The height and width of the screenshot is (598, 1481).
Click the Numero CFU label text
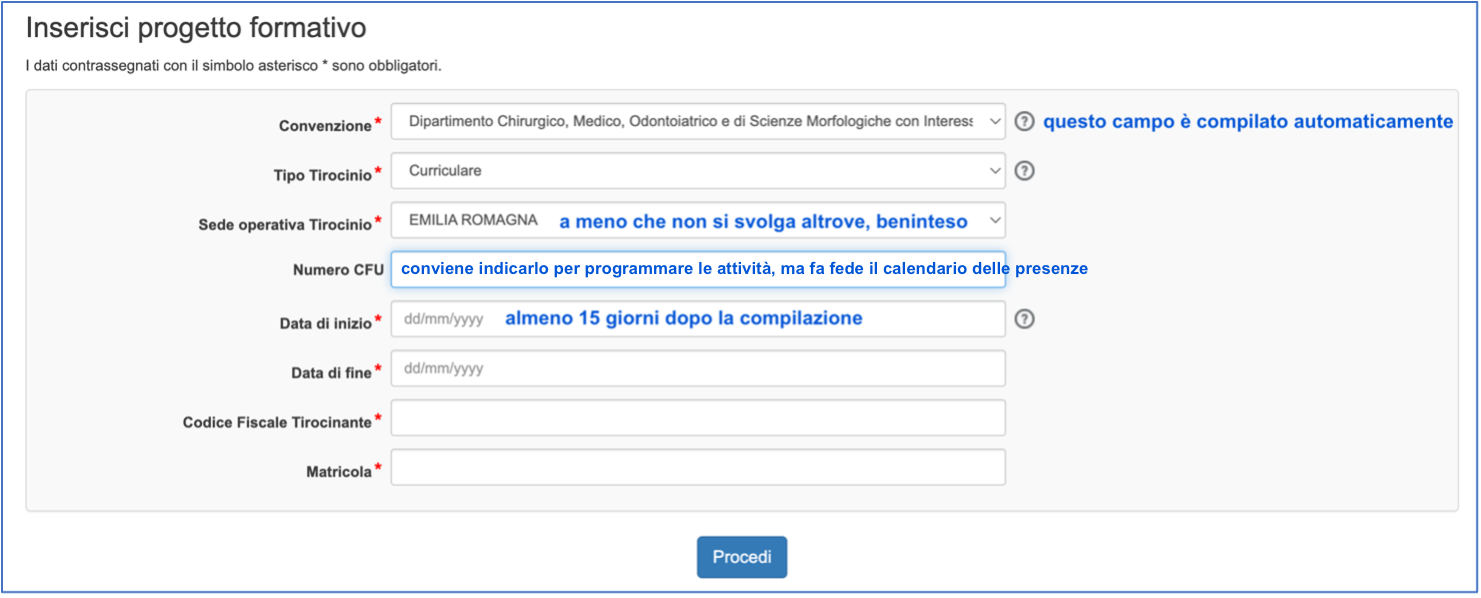[338, 270]
